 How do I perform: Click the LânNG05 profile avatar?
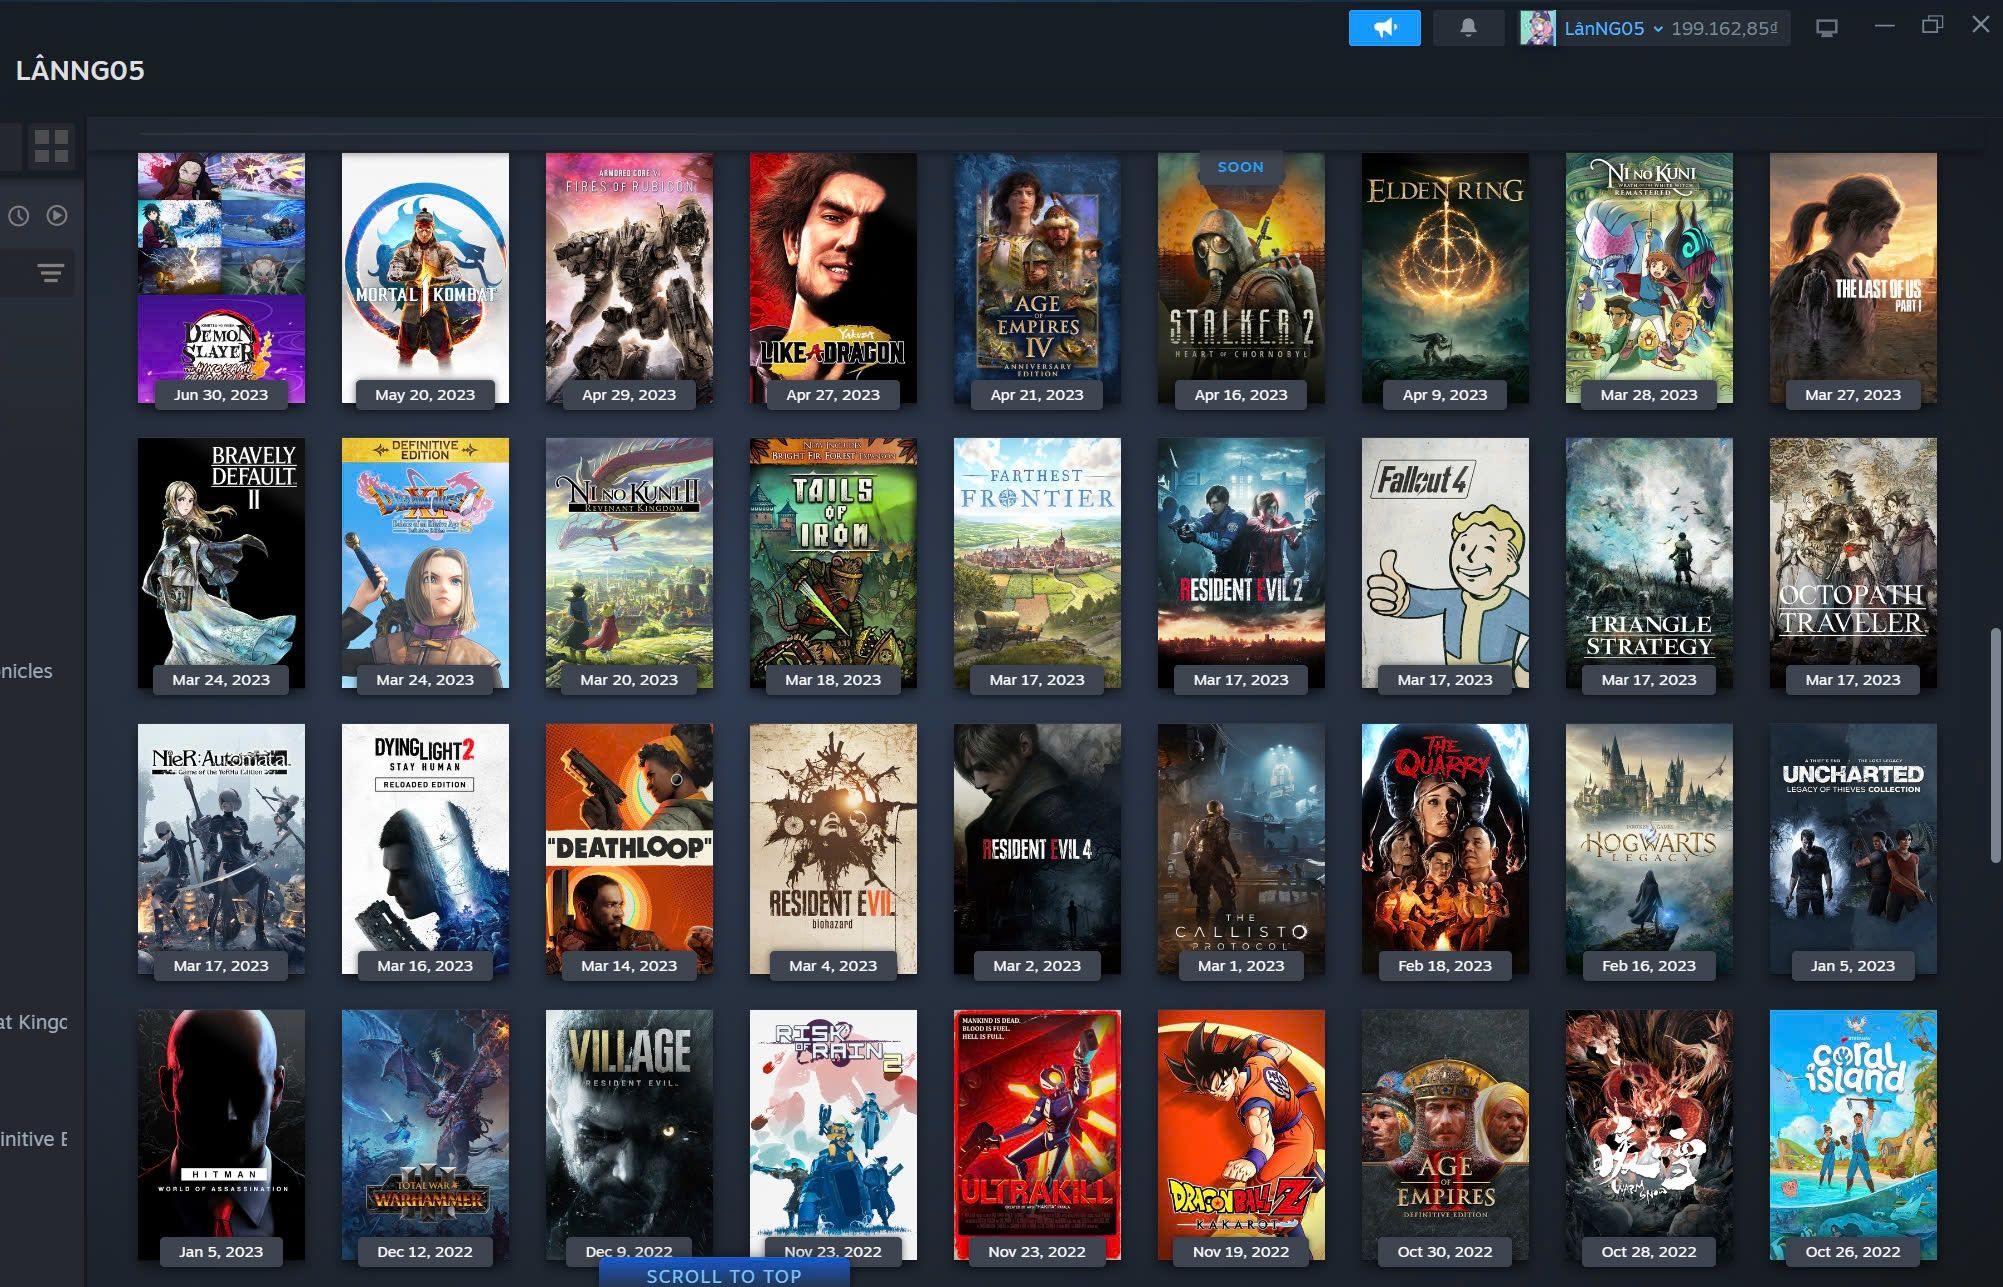pyautogui.click(x=1537, y=28)
